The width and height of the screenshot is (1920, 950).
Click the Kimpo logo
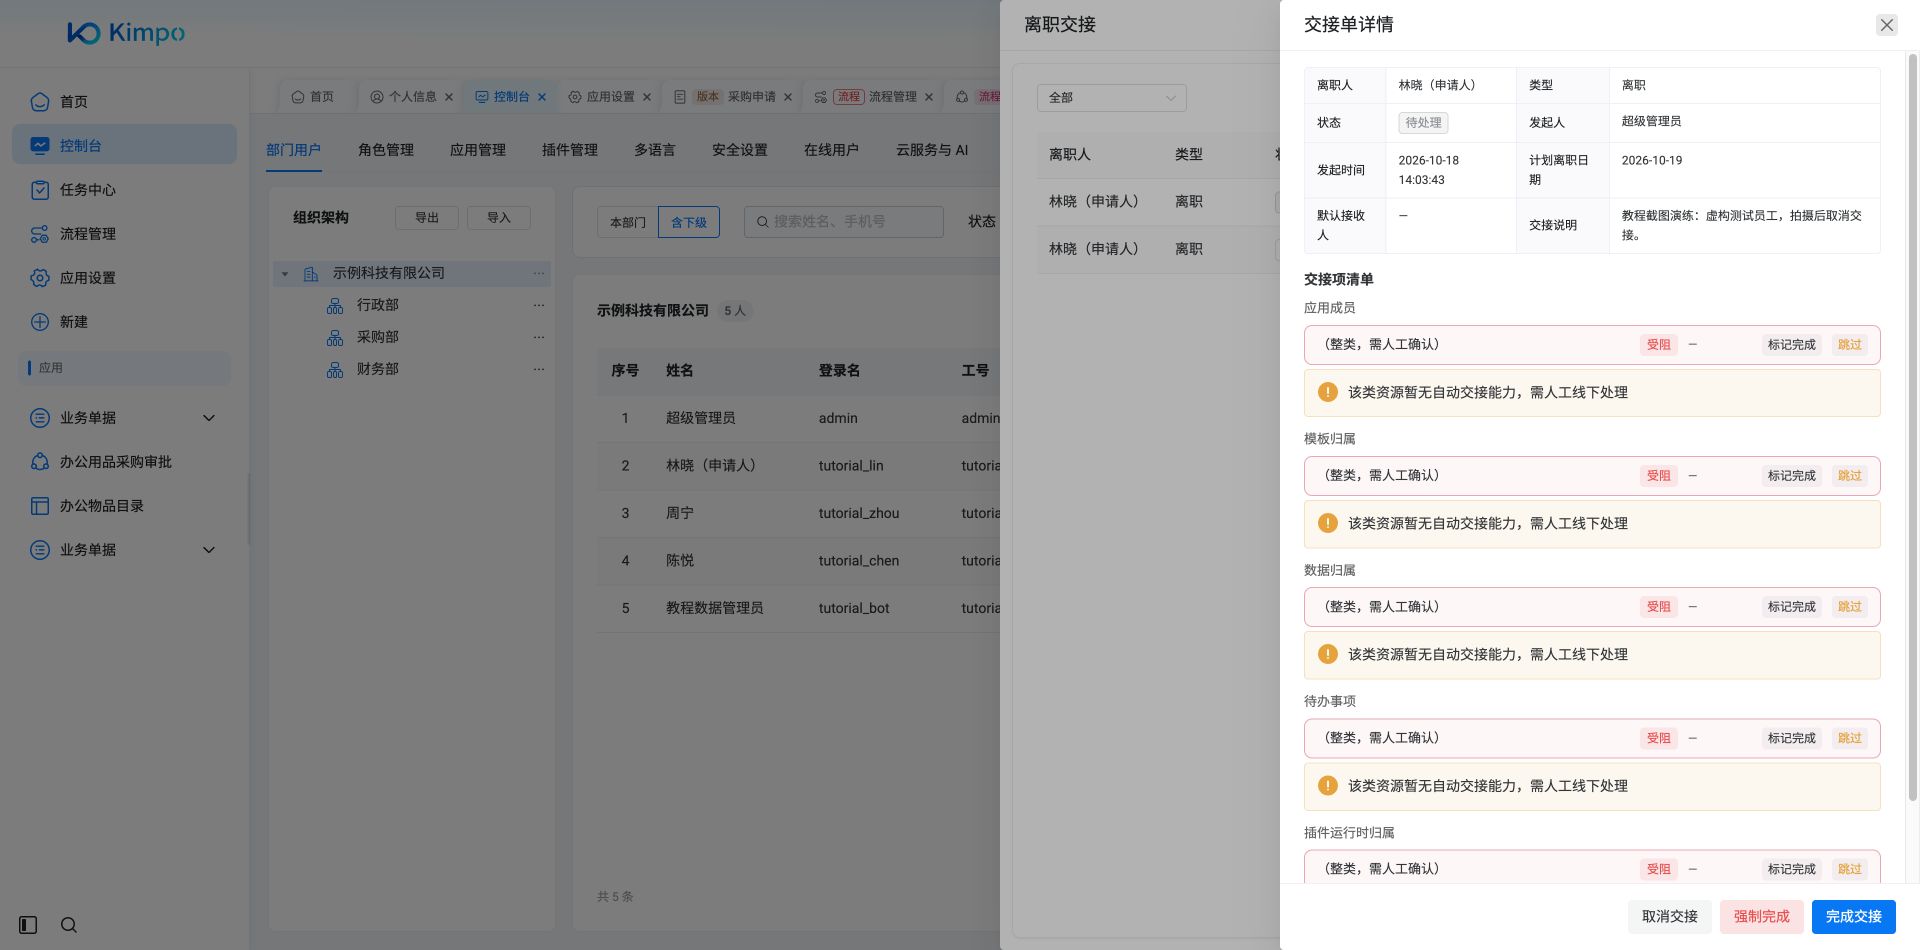[126, 33]
